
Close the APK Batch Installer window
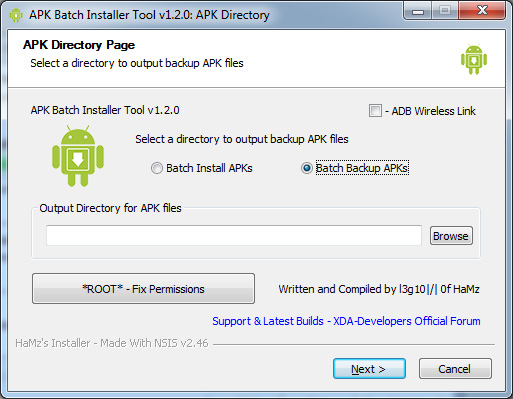[482, 11]
